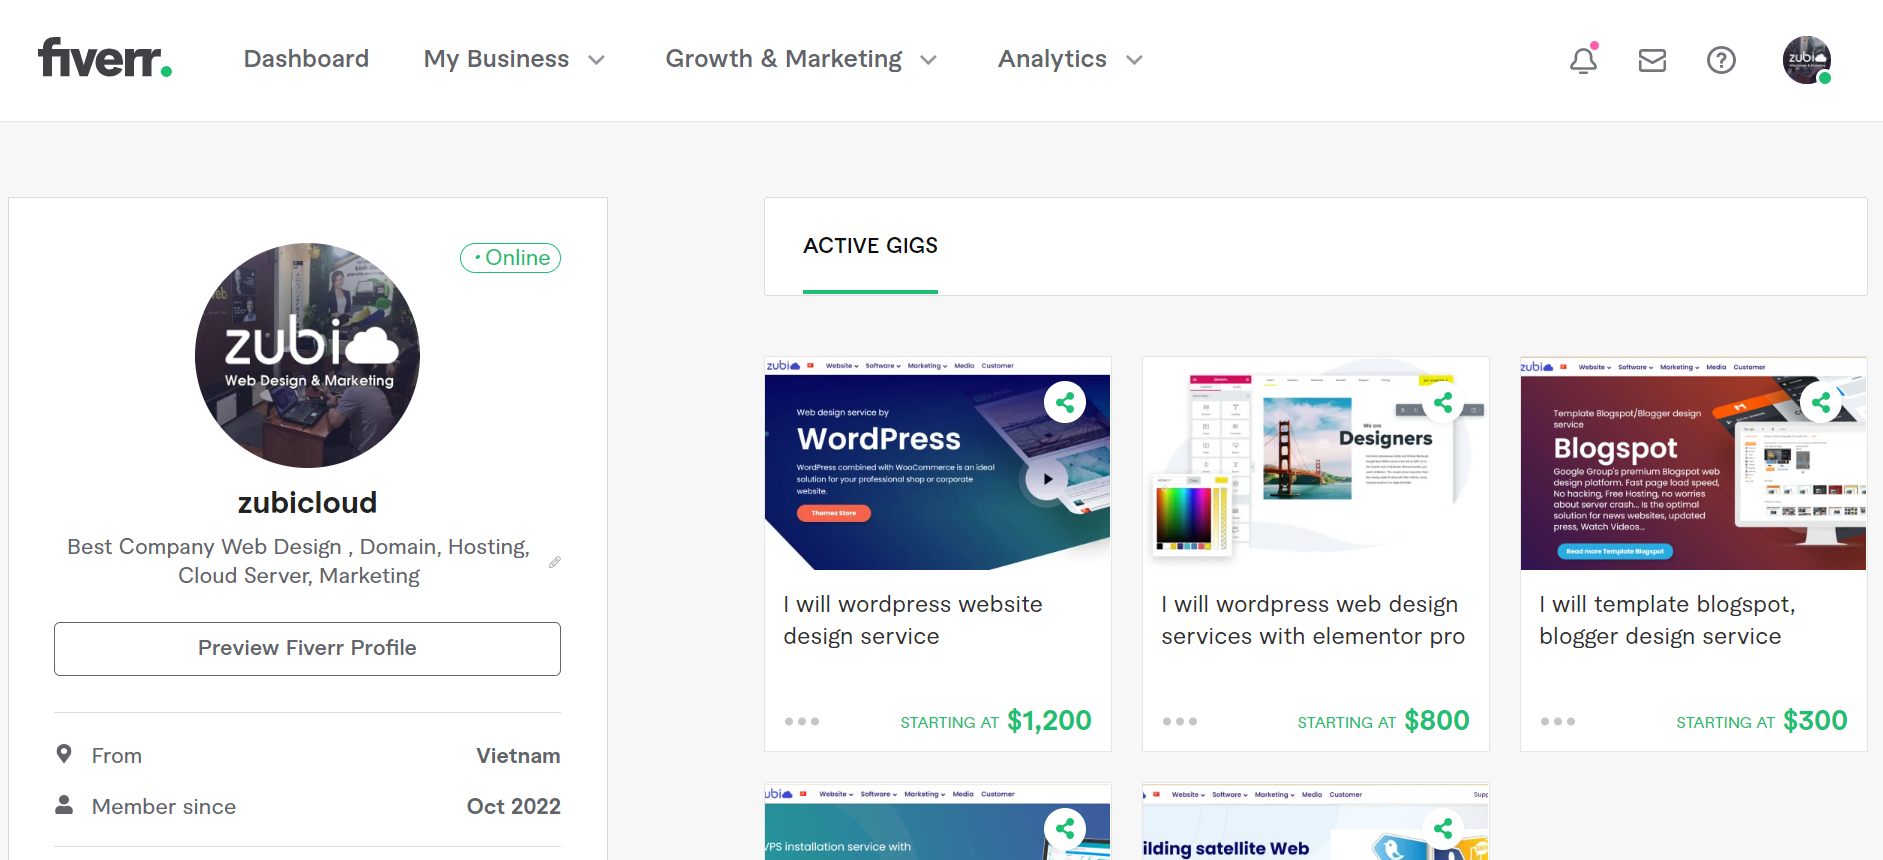This screenshot has height=860, width=1883.
Task: Select the ACTIVE GIGS tab
Action: [870, 246]
